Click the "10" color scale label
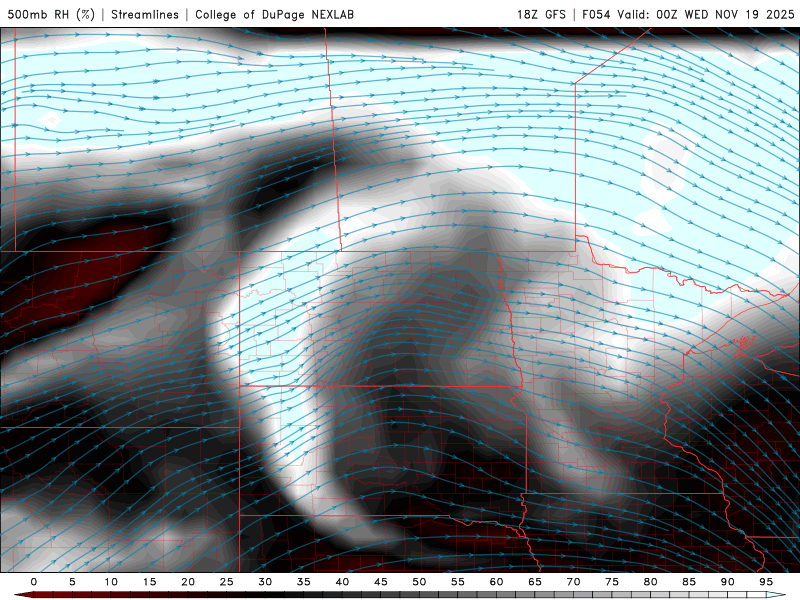The height and width of the screenshot is (600, 800). (x=111, y=582)
